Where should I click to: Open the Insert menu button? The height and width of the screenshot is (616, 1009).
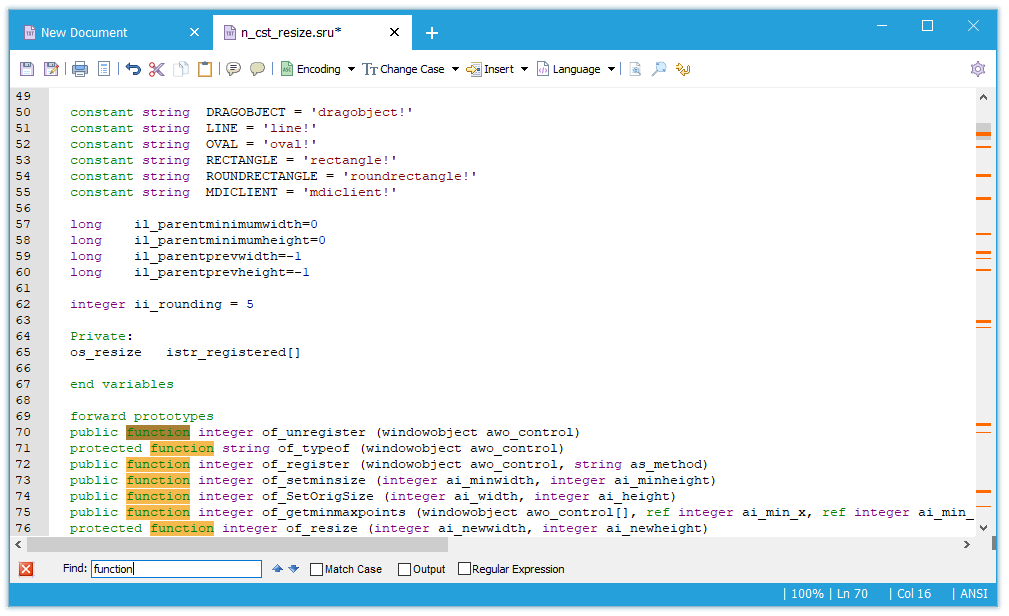click(498, 69)
